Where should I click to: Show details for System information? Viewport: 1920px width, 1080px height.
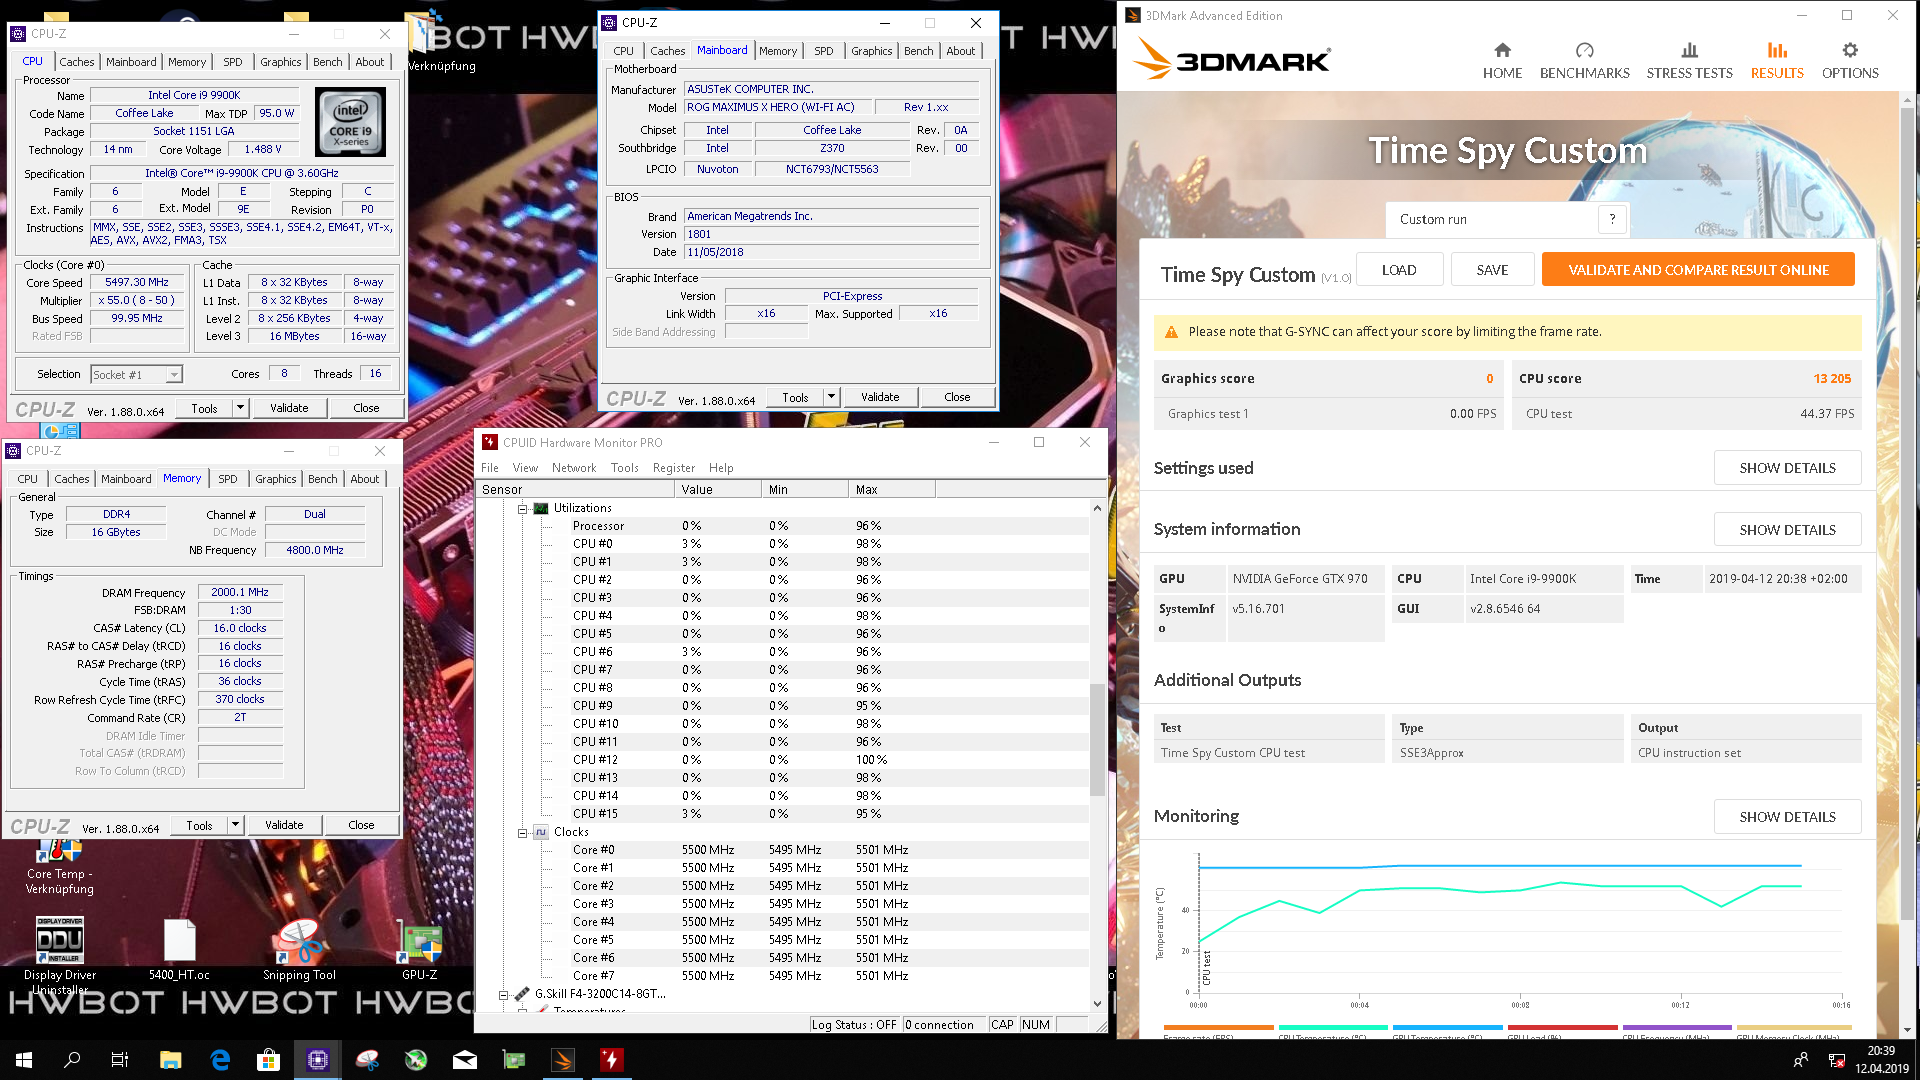point(1787,530)
